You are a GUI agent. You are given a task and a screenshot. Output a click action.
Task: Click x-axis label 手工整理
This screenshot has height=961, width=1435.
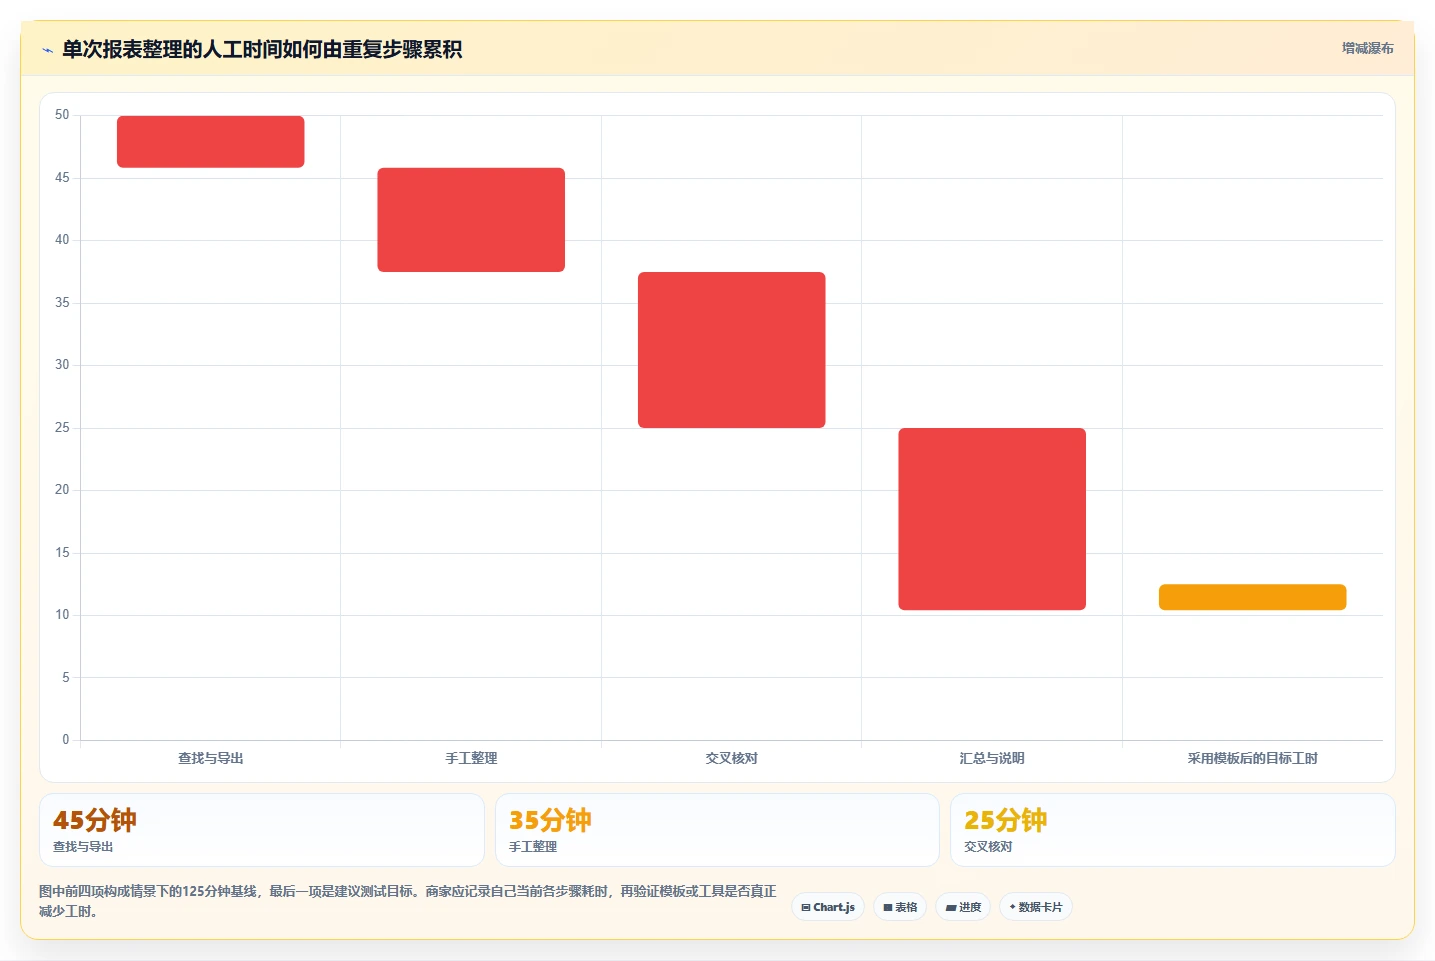[x=471, y=758]
